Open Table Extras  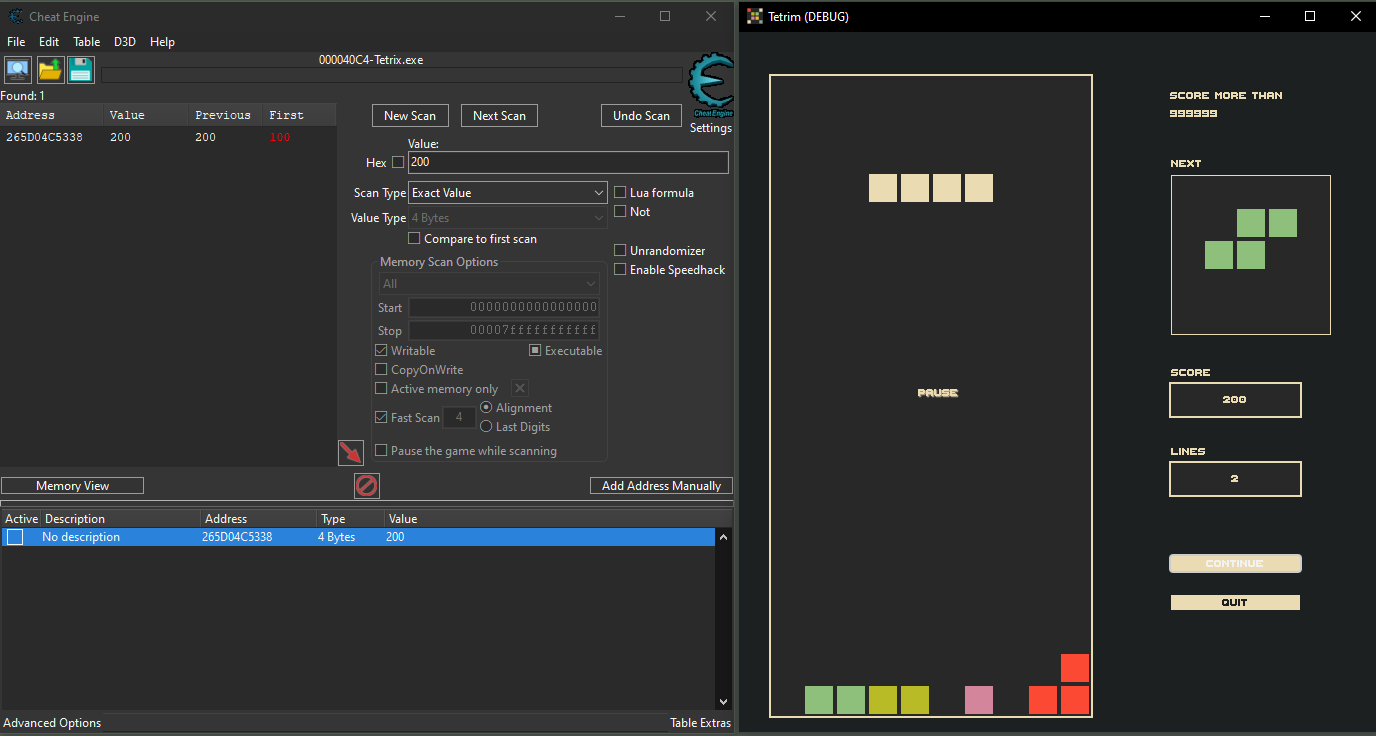tap(700, 723)
